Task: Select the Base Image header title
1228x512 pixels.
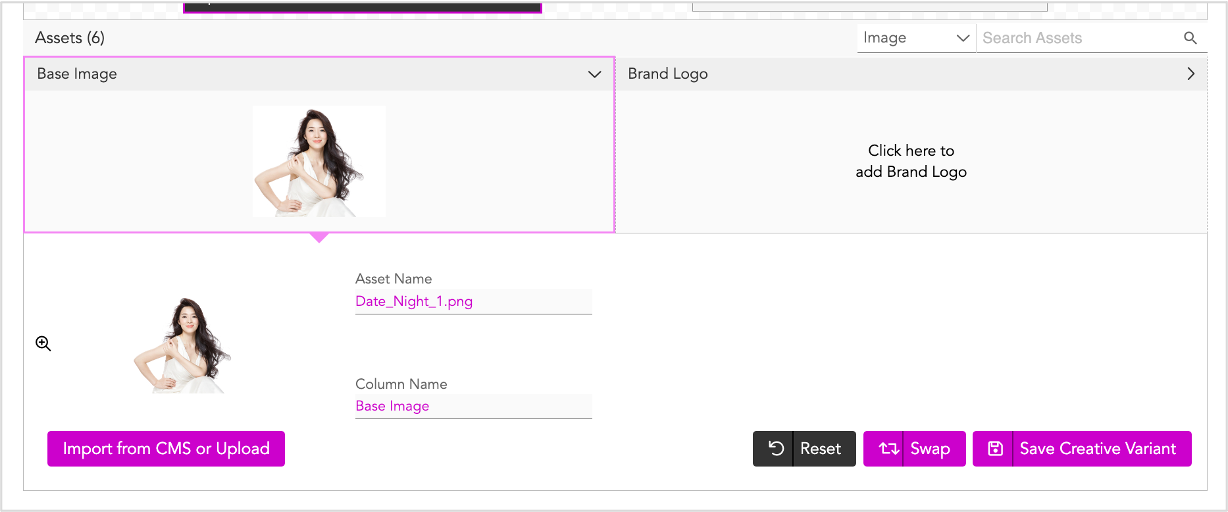Action: coord(77,74)
